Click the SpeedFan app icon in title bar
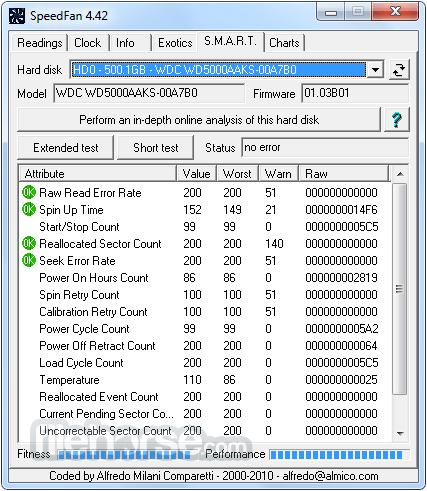This screenshot has width=427, height=491. click(x=17, y=16)
